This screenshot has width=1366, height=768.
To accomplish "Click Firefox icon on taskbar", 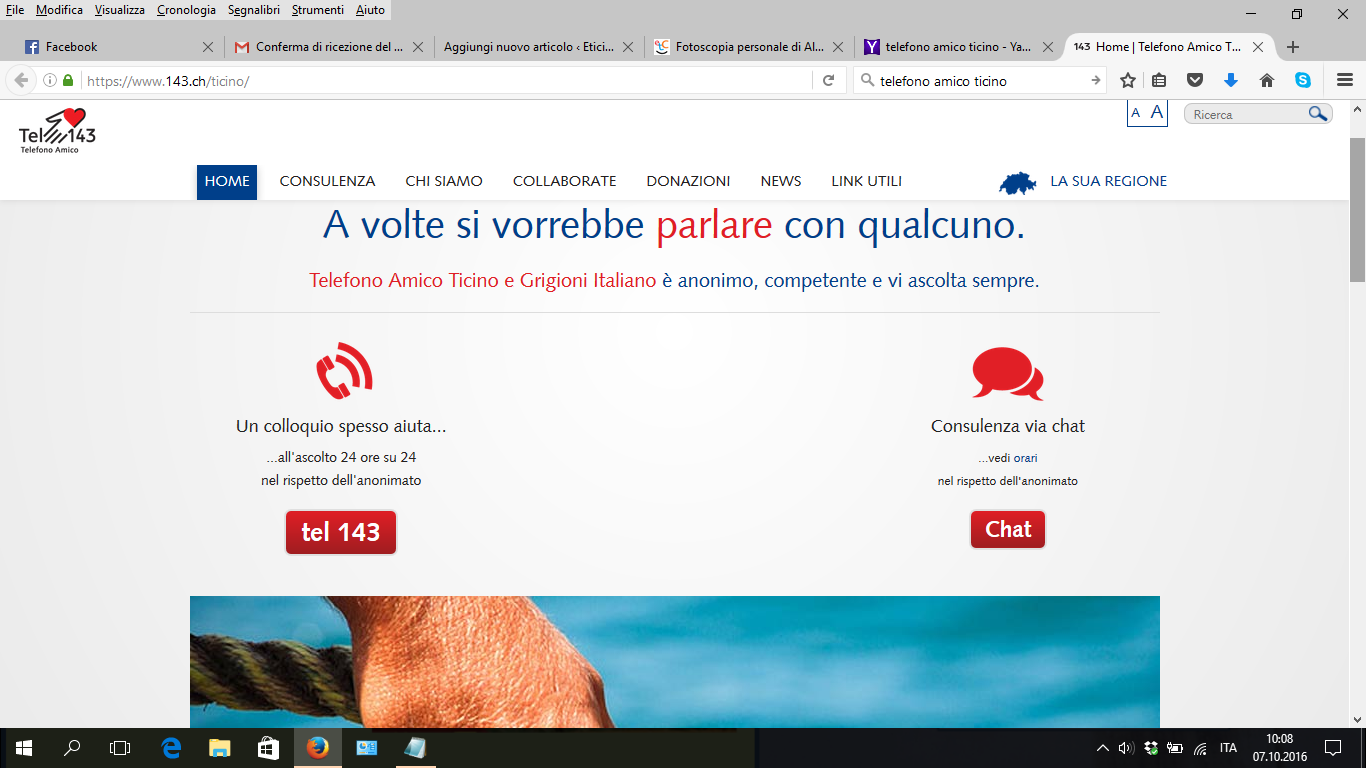I will coord(317,747).
